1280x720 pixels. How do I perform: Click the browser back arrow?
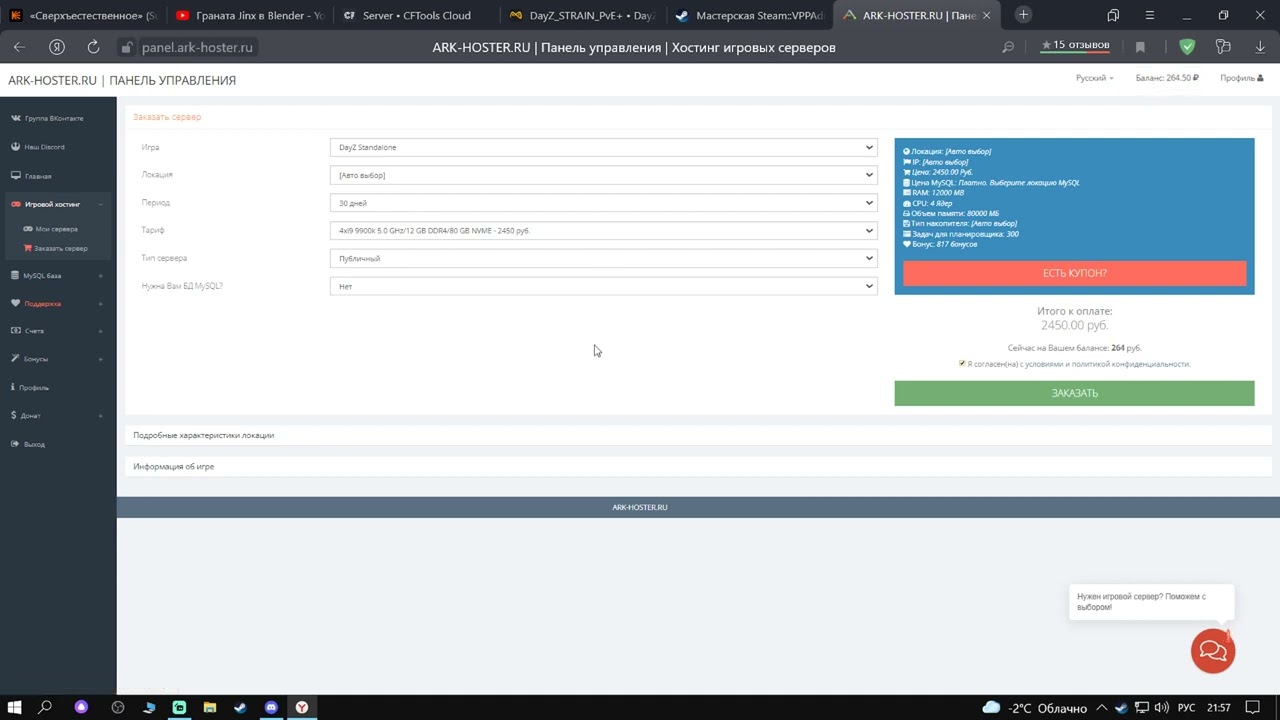(x=19, y=47)
